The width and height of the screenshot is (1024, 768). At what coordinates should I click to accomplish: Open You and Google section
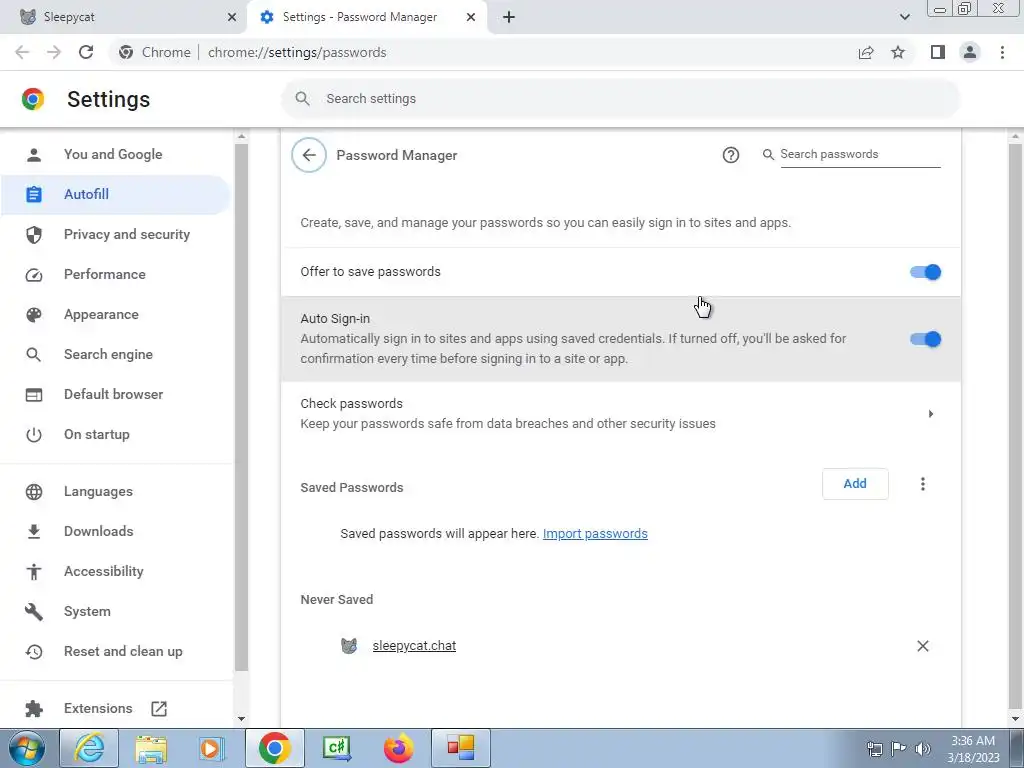tap(116, 155)
